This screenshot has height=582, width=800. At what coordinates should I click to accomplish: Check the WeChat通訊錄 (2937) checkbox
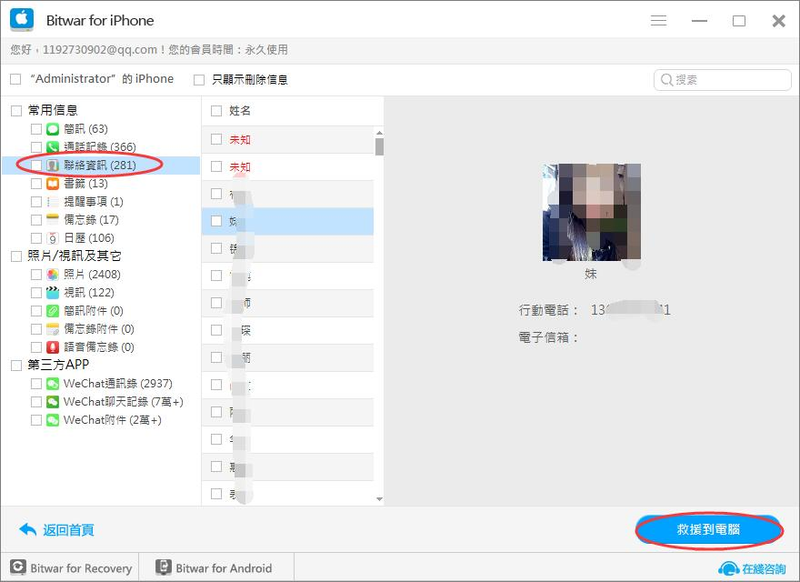click(x=36, y=384)
